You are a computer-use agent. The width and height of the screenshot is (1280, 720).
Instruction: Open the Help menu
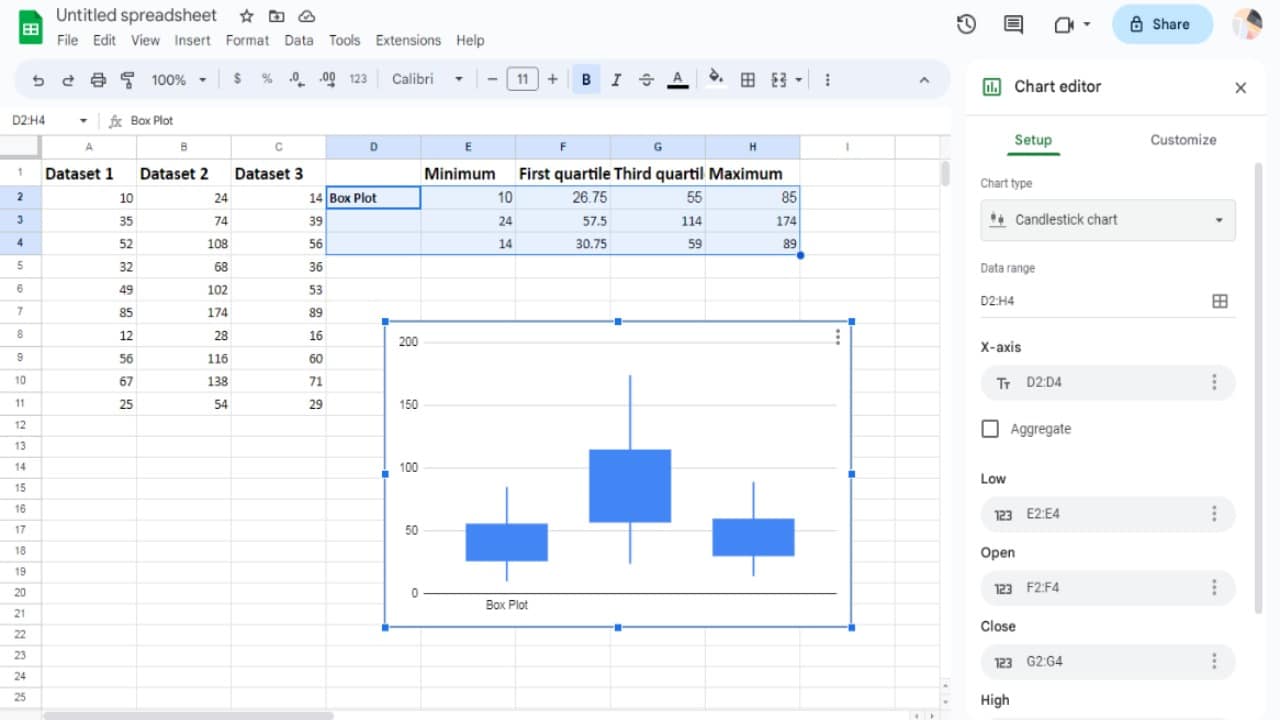(x=470, y=40)
